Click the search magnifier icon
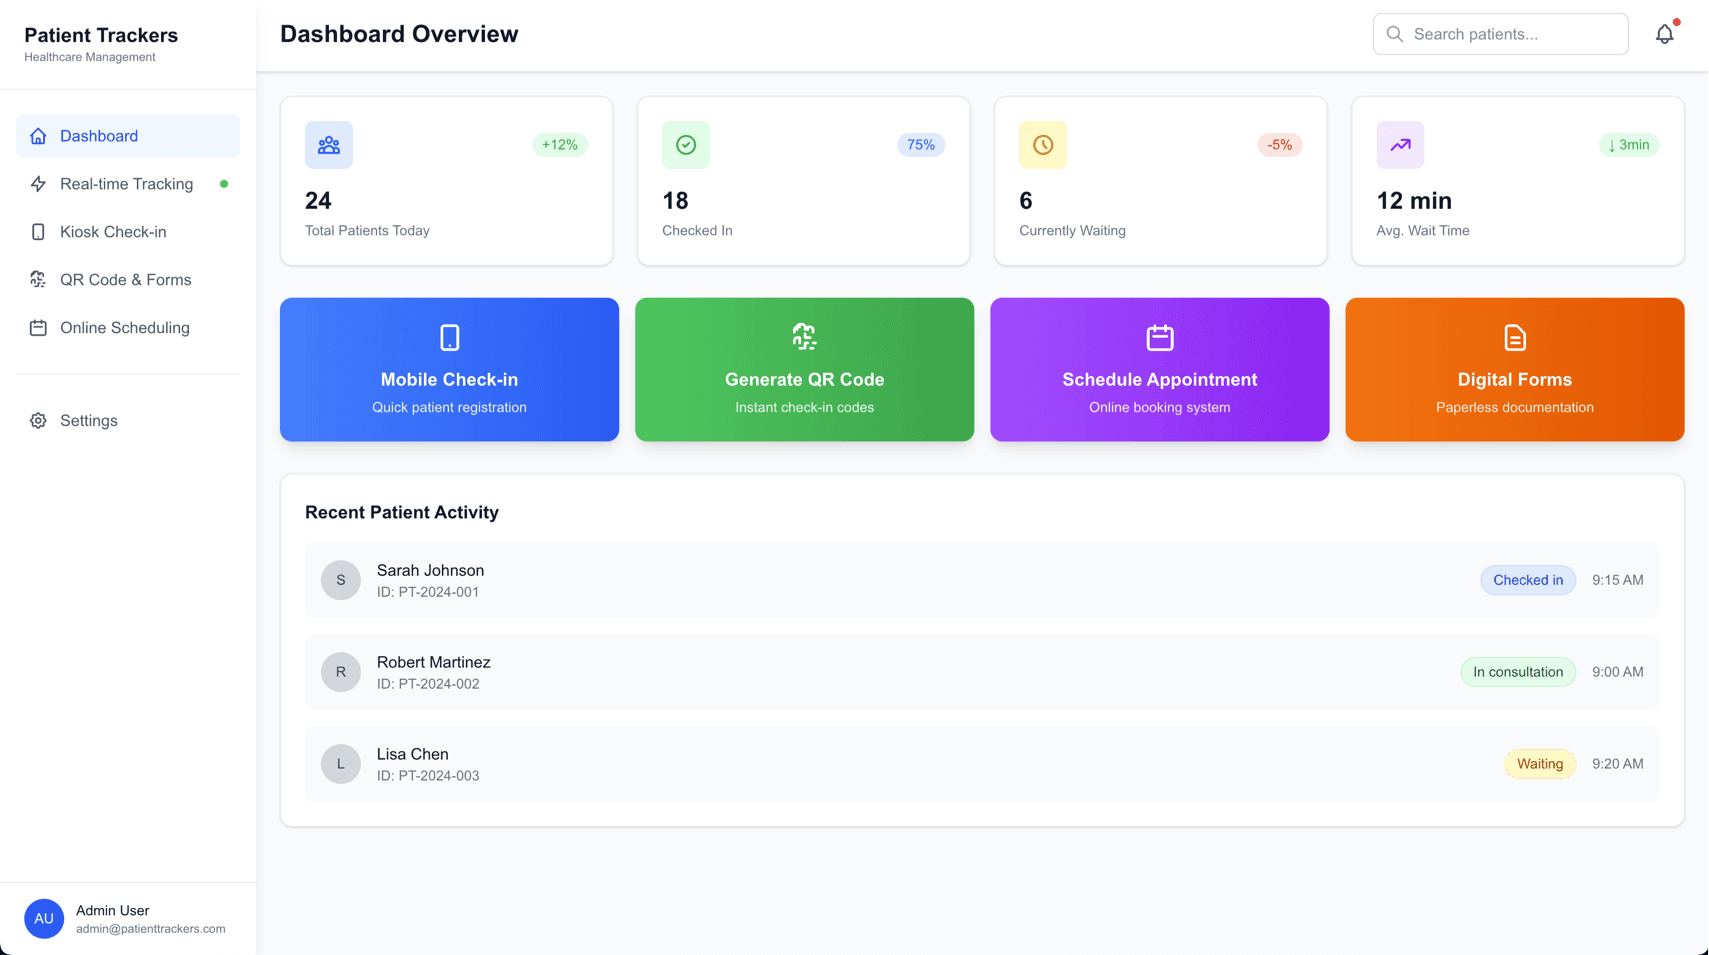Screen dimensions: 1709x955 [x=1394, y=33]
